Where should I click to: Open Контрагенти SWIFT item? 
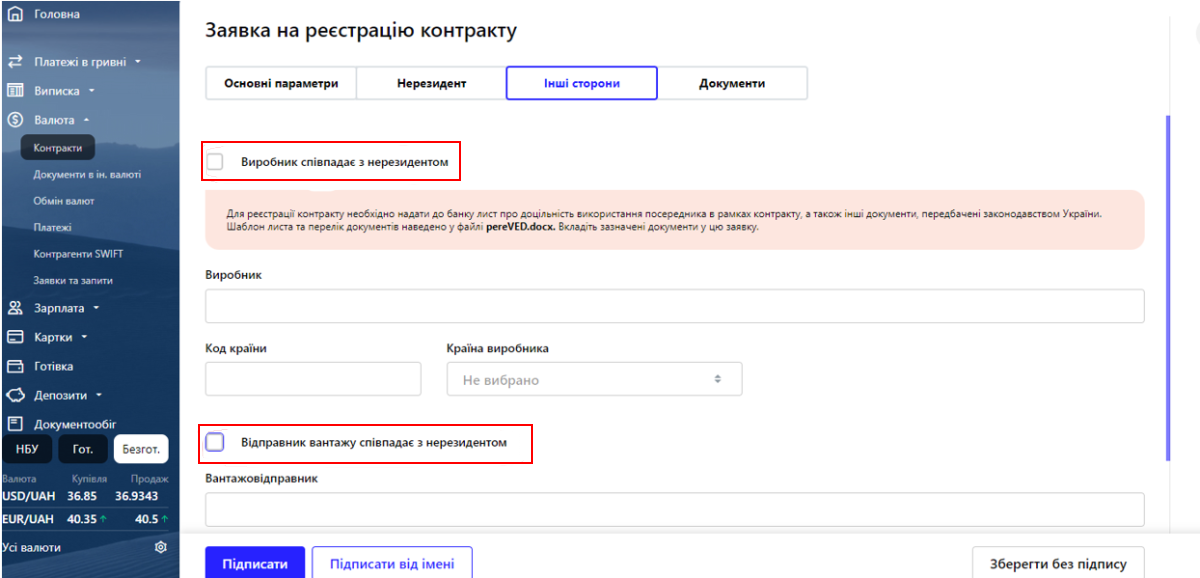click(78, 254)
